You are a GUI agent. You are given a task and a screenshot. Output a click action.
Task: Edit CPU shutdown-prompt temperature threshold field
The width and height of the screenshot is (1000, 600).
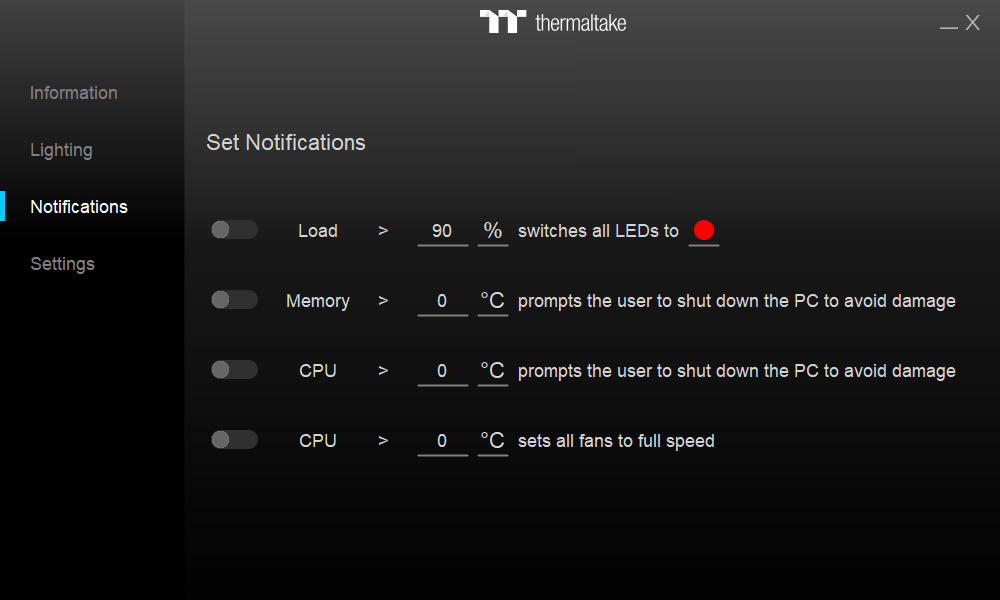coord(442,372)
